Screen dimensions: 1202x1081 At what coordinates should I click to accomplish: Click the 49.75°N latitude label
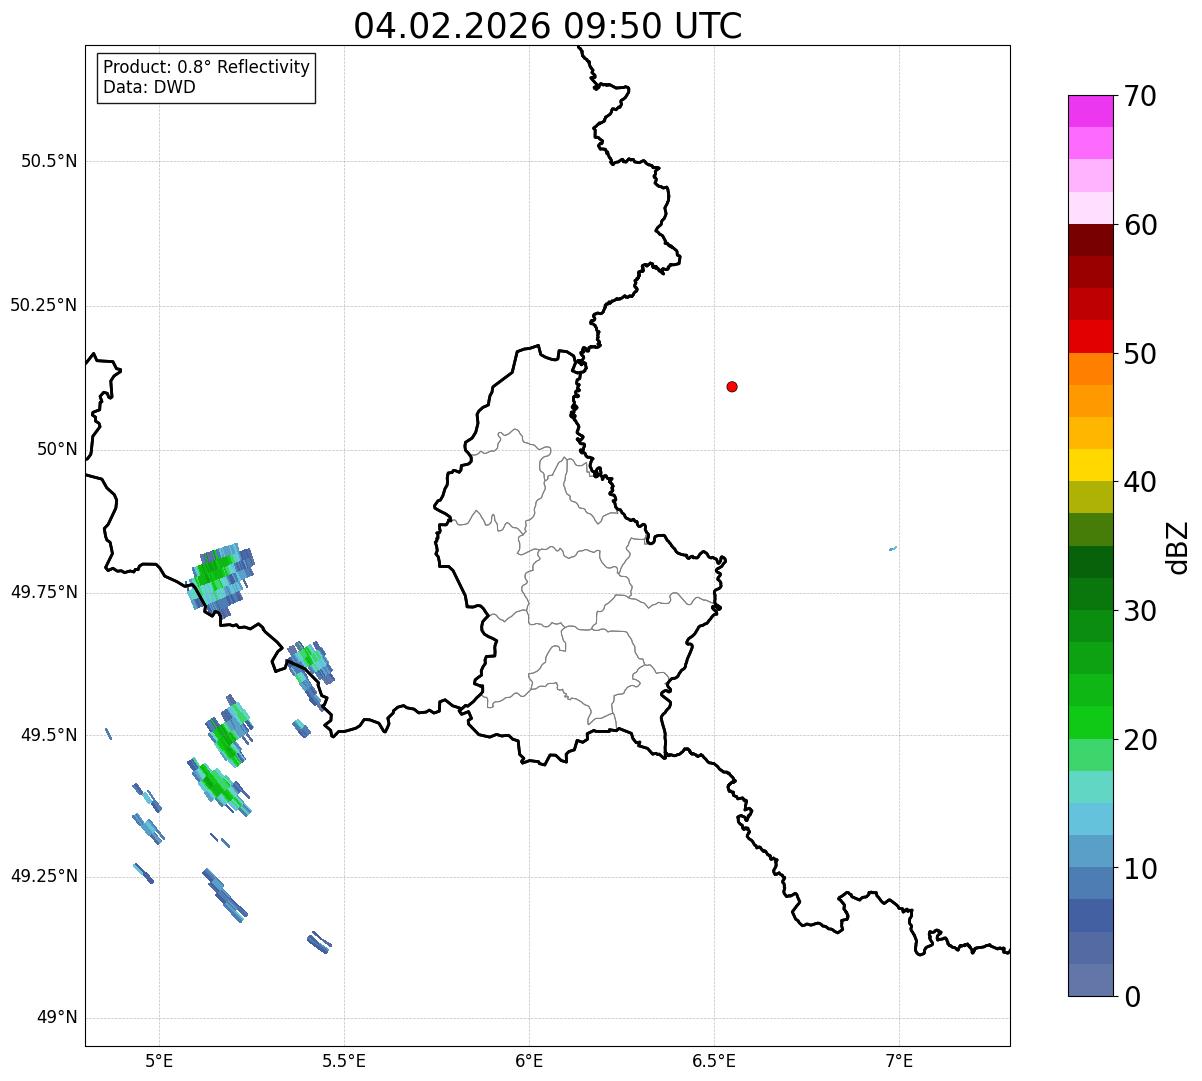pyautogui.click(x=44, y=592)
